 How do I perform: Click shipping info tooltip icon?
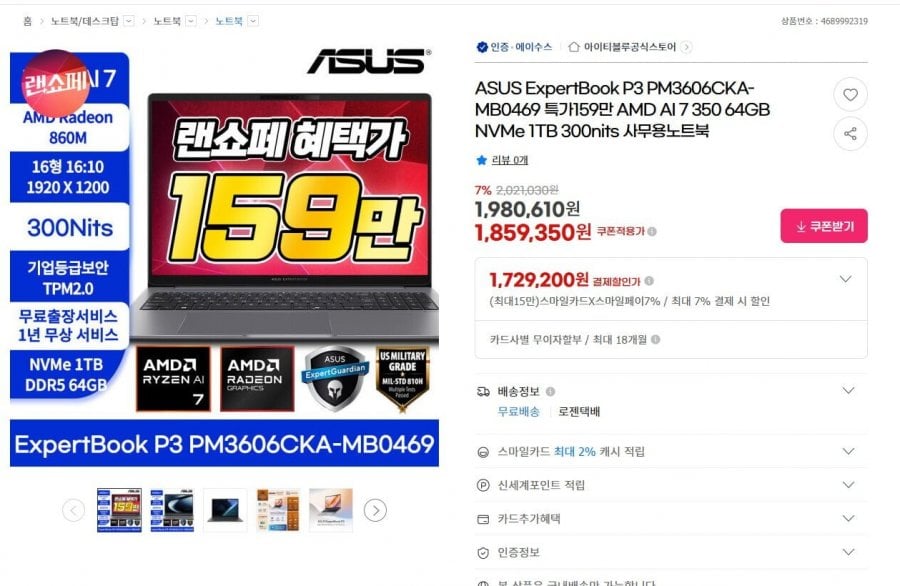(x=550, y=391)
